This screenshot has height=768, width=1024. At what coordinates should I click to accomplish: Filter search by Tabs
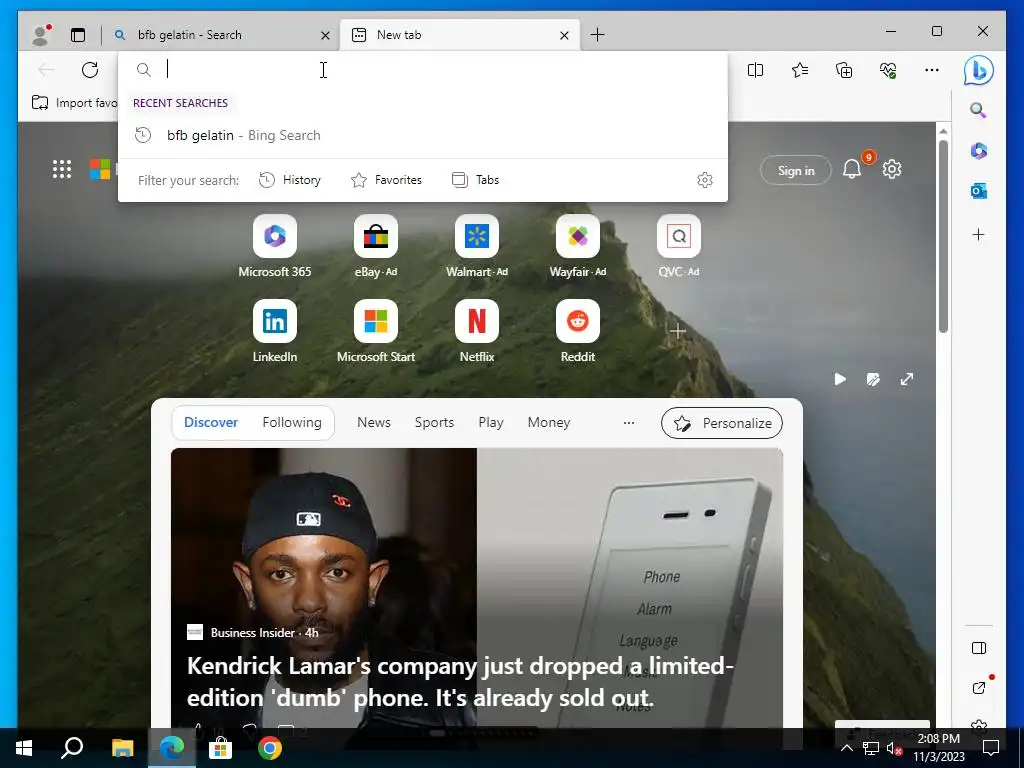(x=475, y=180)
